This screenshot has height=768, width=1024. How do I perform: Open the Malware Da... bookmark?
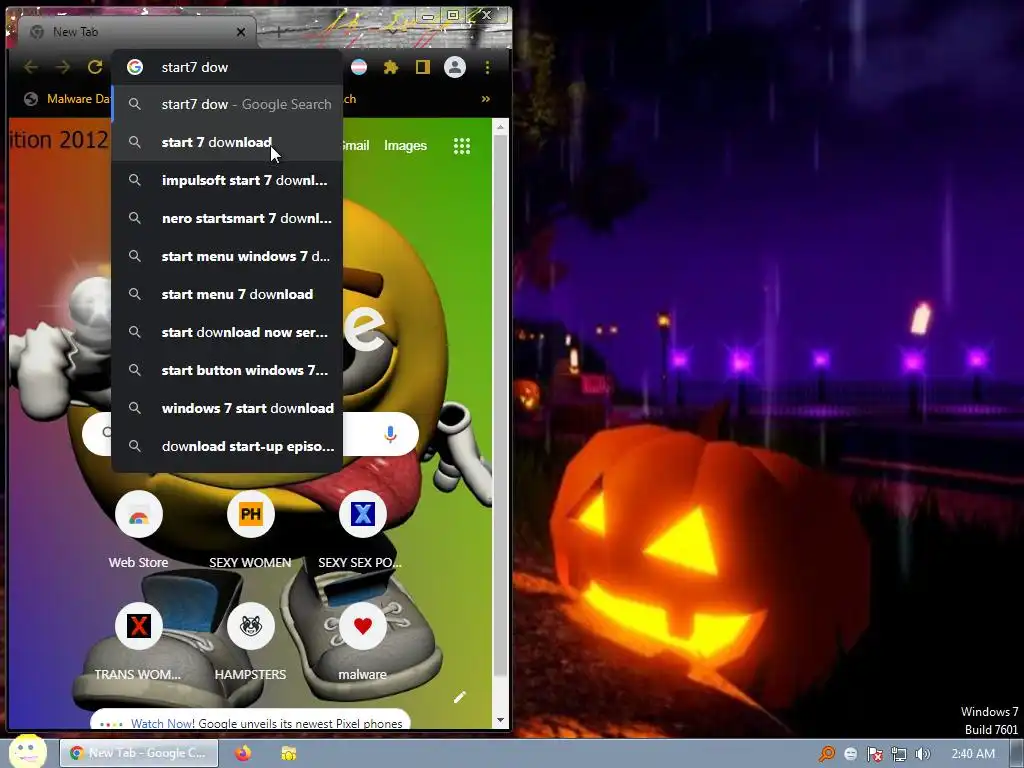point(67,99)
